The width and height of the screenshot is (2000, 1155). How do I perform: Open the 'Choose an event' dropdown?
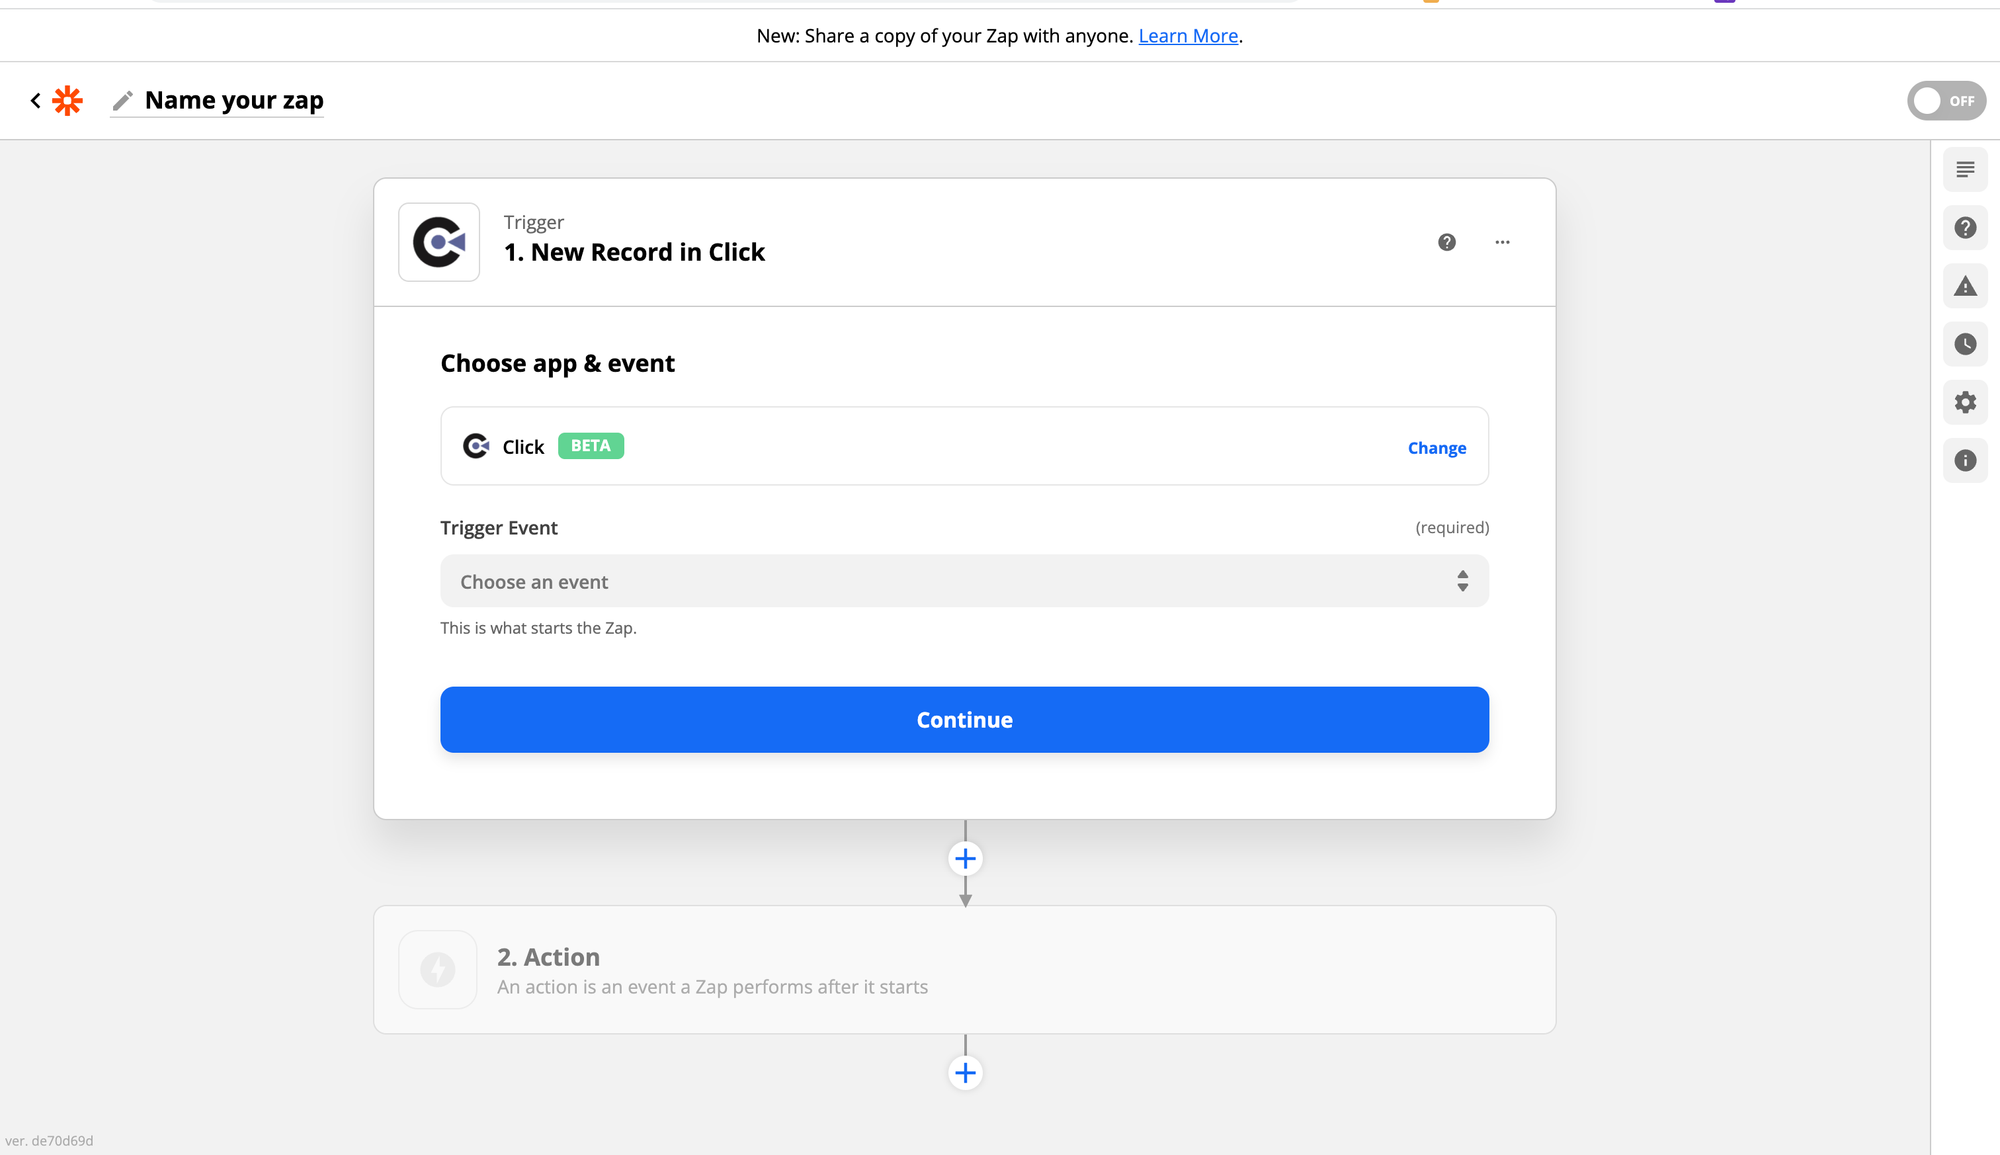point(964,581)
